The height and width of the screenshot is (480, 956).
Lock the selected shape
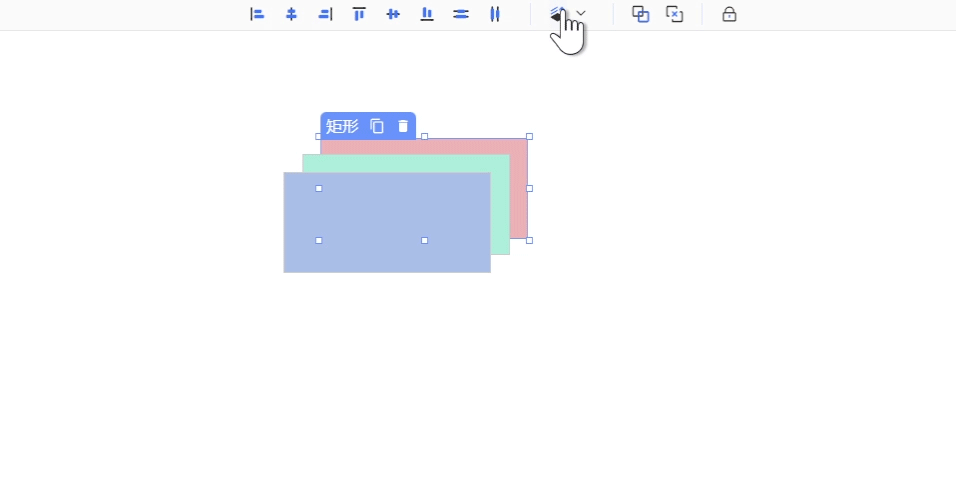729,14
